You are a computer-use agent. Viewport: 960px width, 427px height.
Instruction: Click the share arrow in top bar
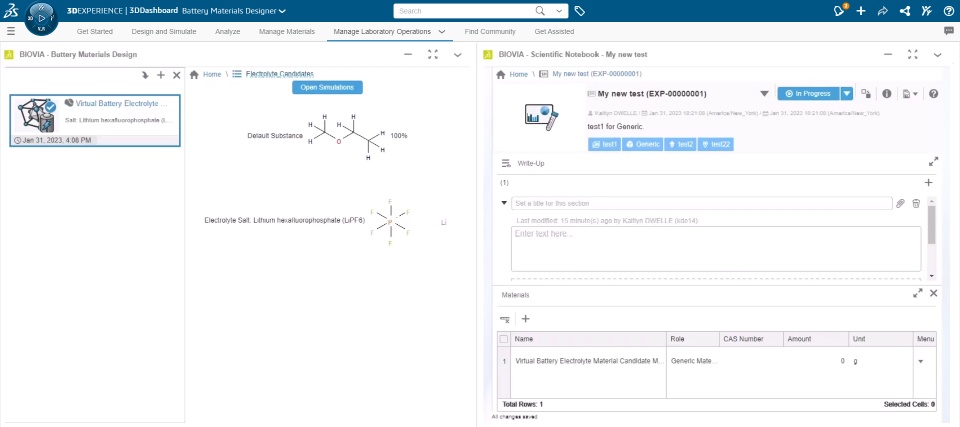883,10
